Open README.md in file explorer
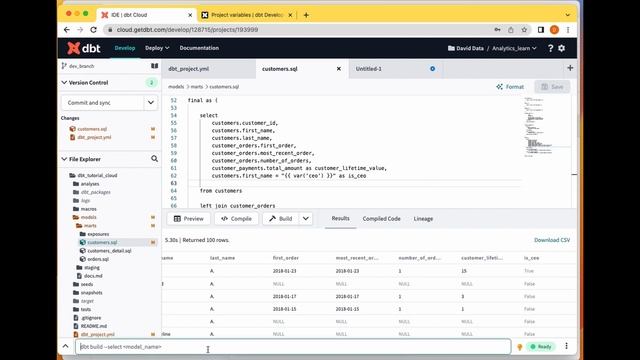The image size is (640, 360). pyautogui.click(x=93, y=326)
